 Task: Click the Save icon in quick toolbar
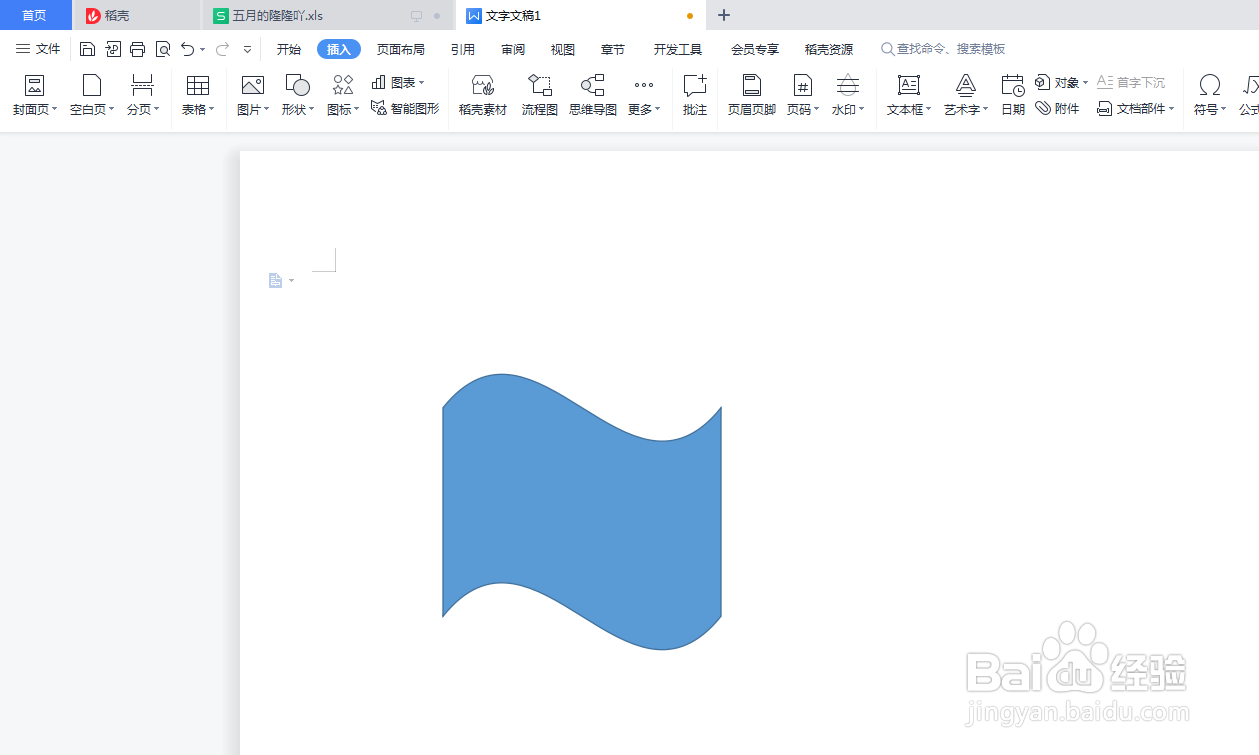(x=87, y=49)
